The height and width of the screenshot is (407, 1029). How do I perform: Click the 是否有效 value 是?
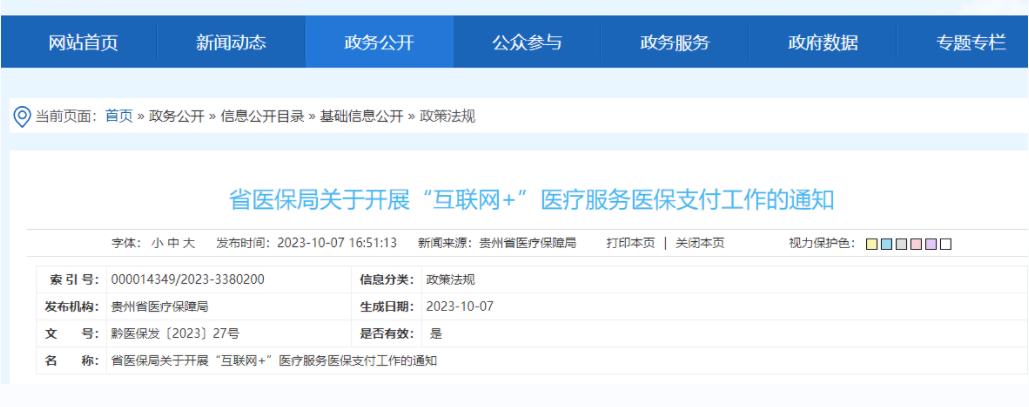point(436,333)
